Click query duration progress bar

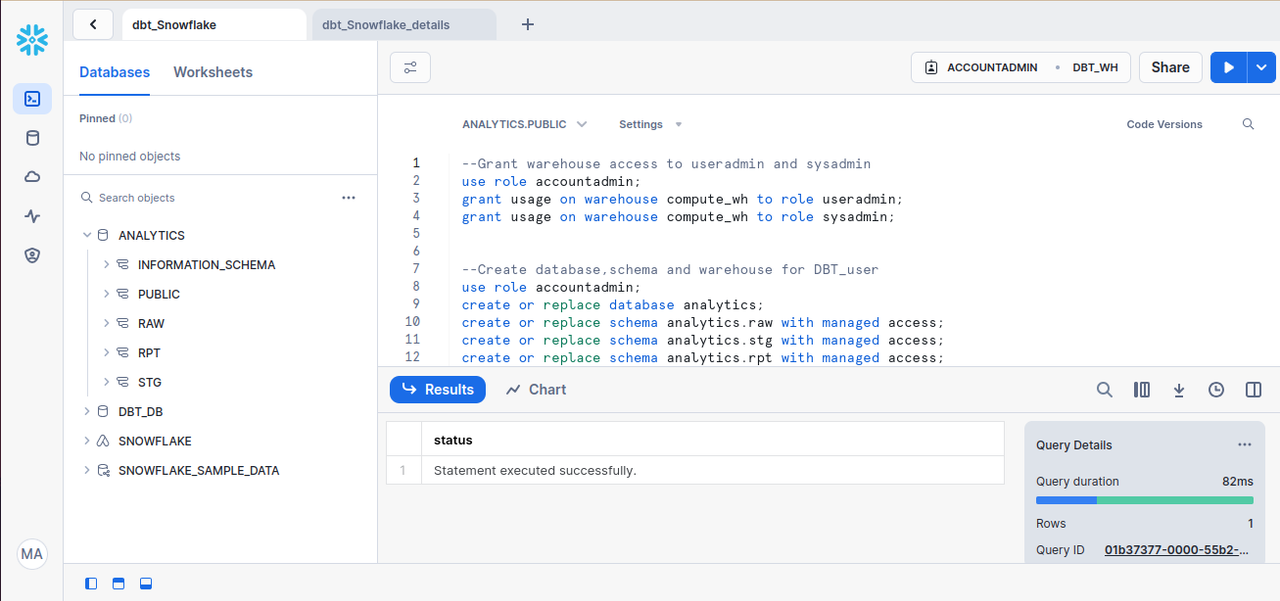pos(1144,500)
